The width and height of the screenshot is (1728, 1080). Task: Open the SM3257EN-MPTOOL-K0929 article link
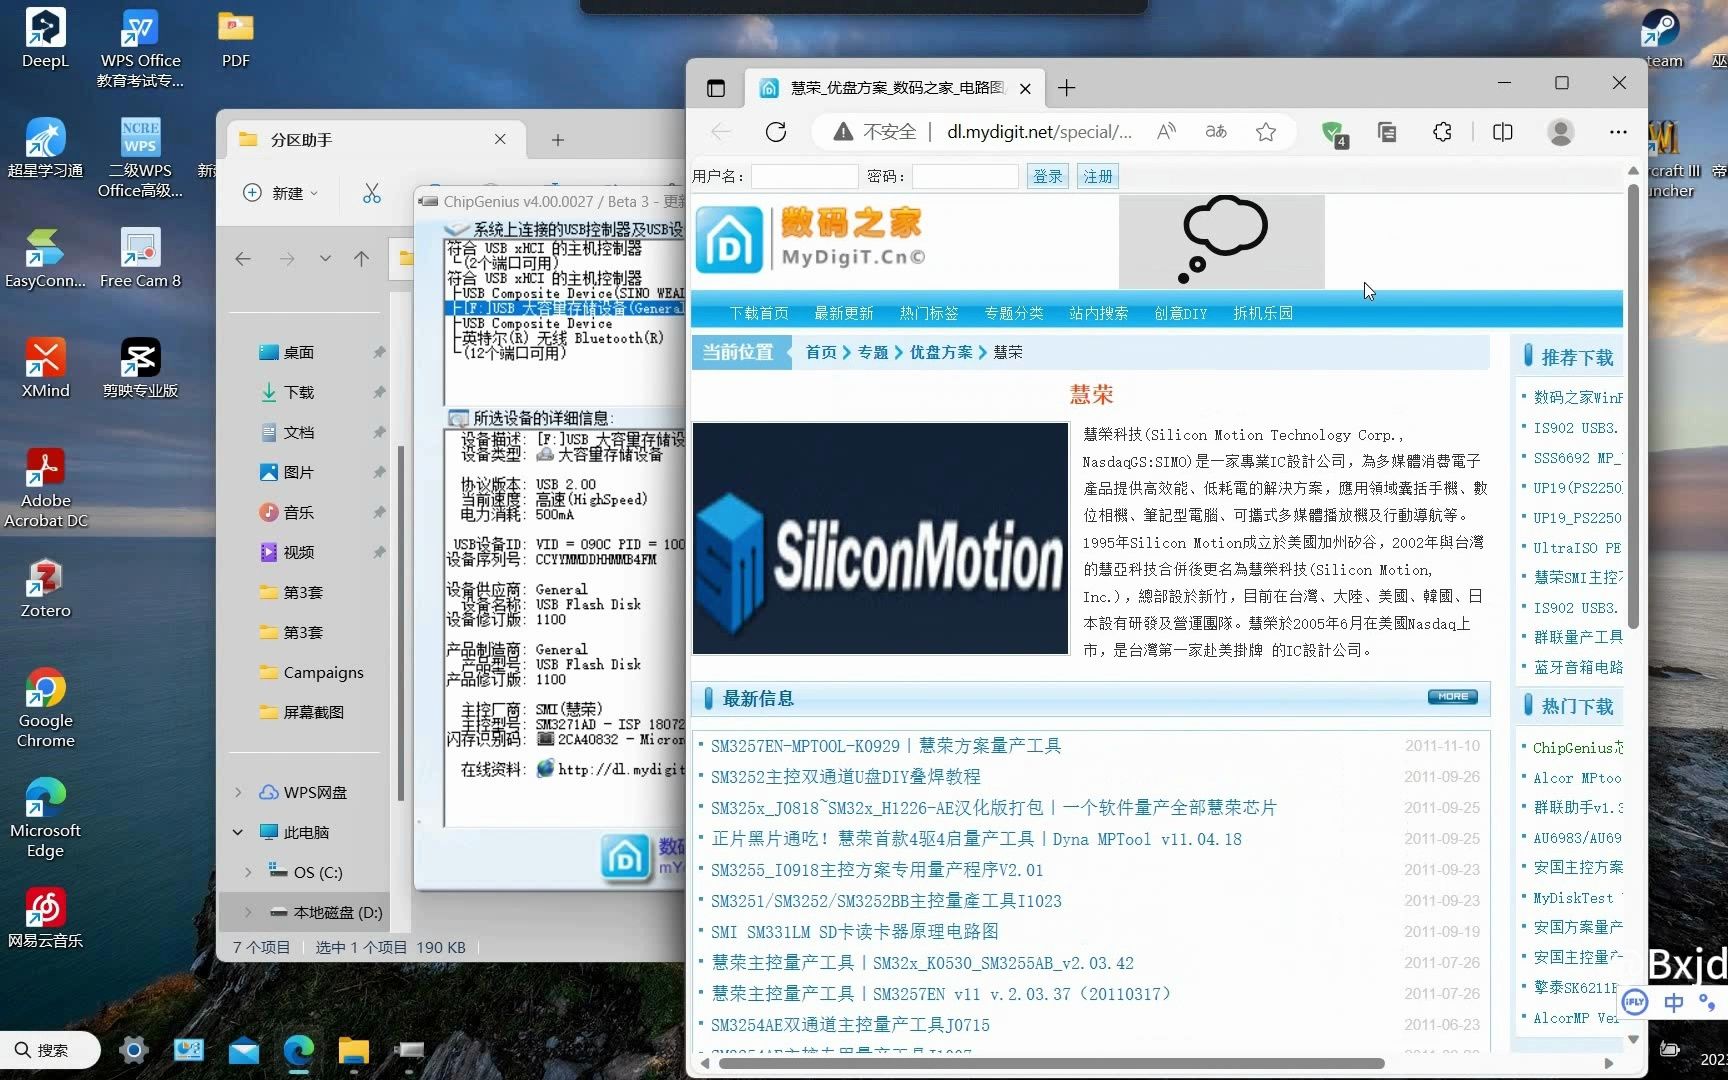(x=886, y=745)
